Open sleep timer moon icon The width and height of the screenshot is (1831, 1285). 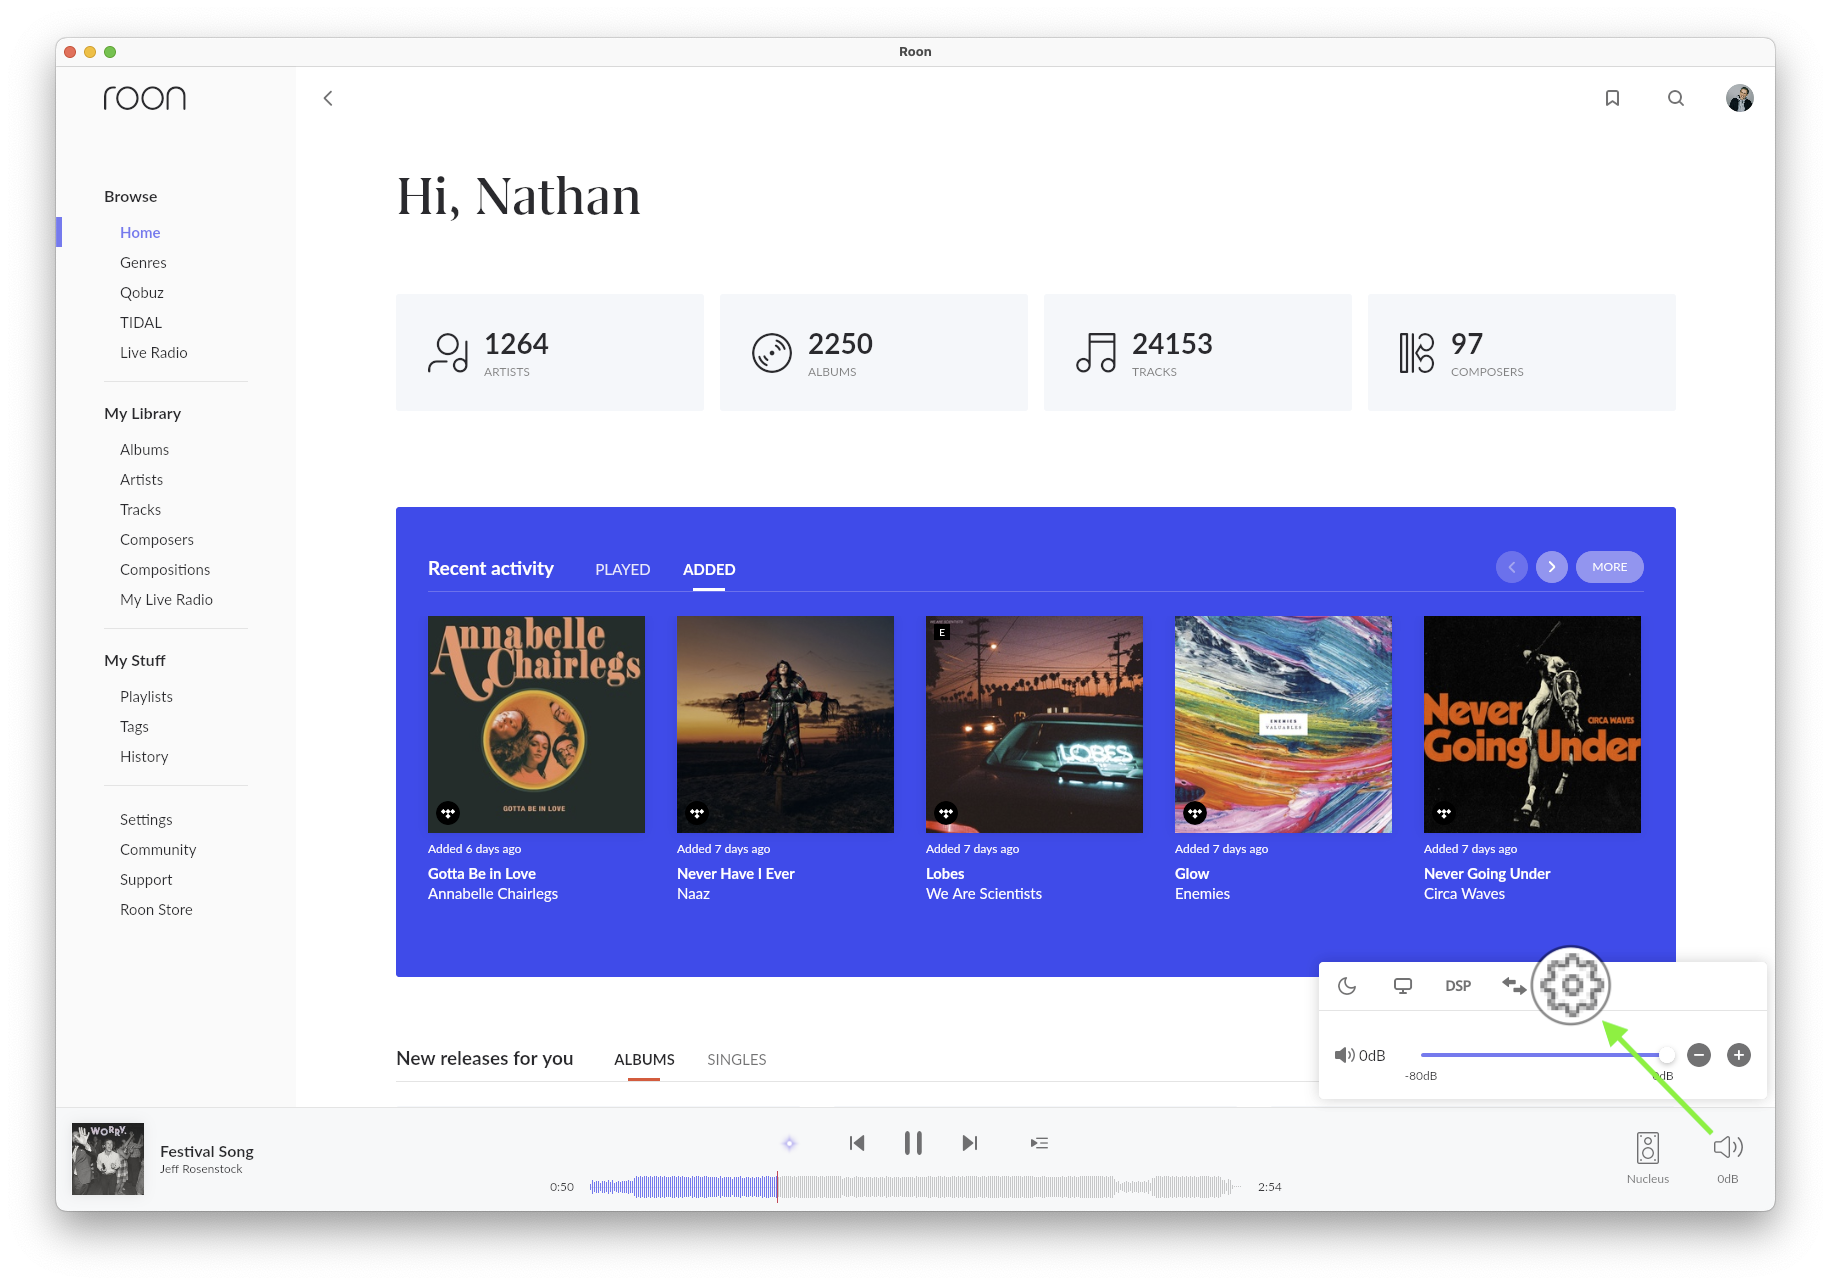[x=1347, y=986]
